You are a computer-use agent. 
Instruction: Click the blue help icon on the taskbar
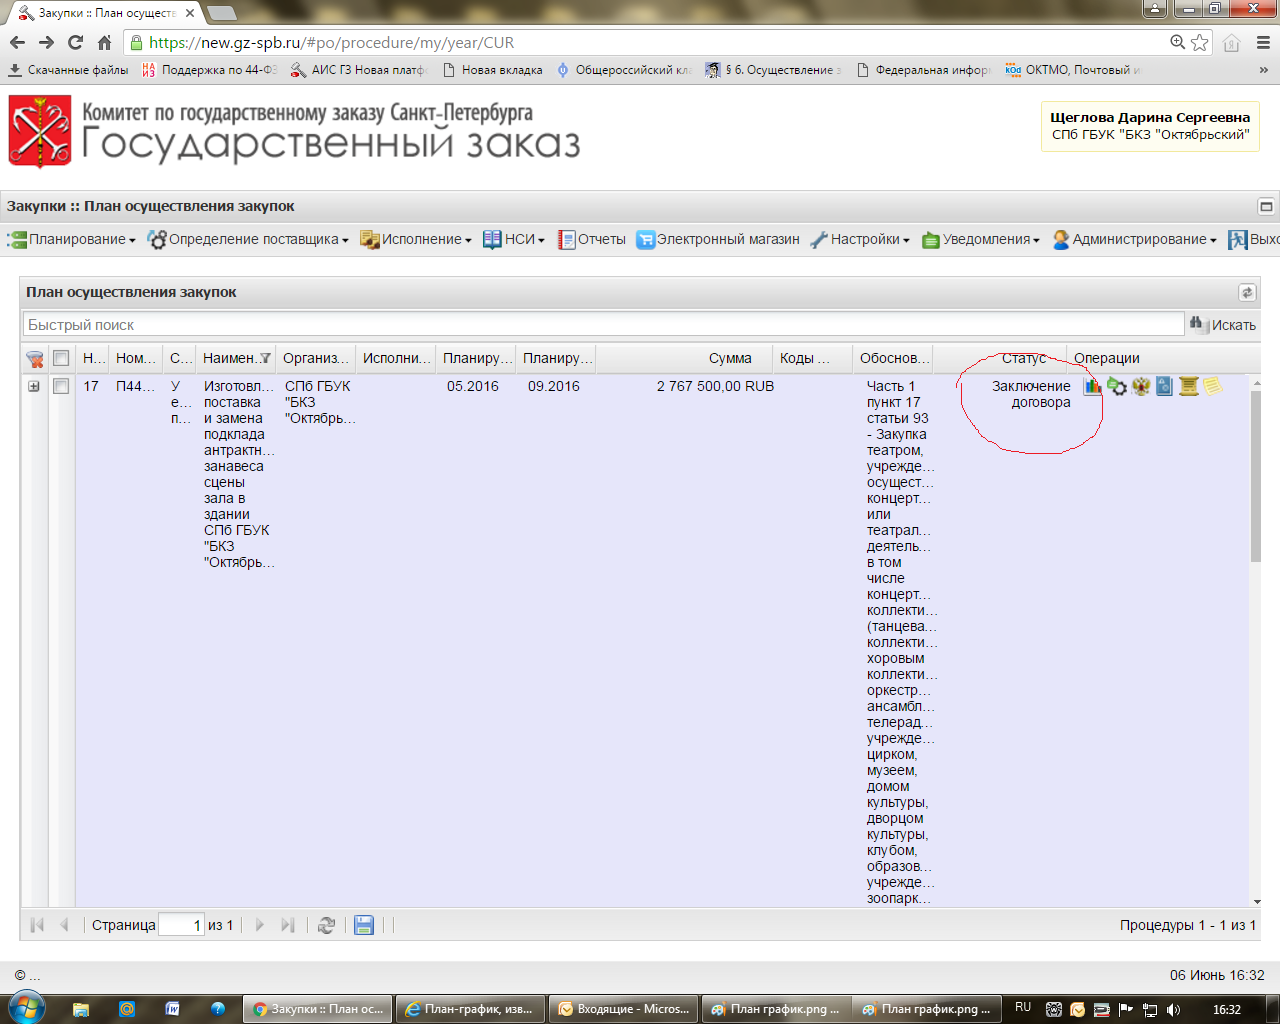[x=218, y=1009]
